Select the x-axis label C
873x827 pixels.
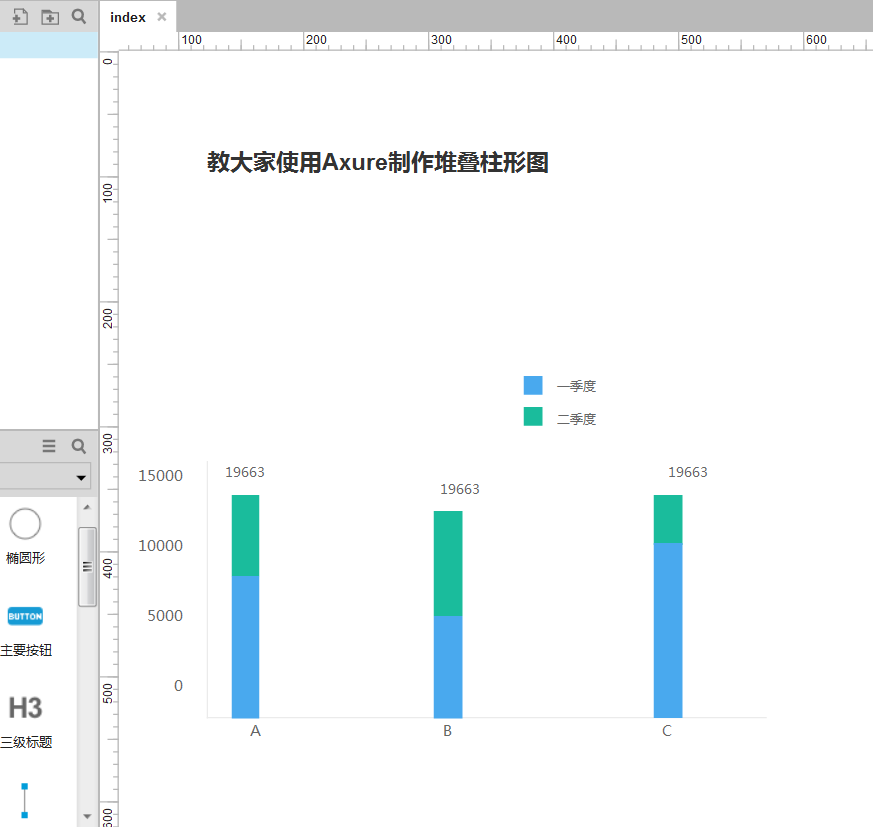[x=667, y=731]
